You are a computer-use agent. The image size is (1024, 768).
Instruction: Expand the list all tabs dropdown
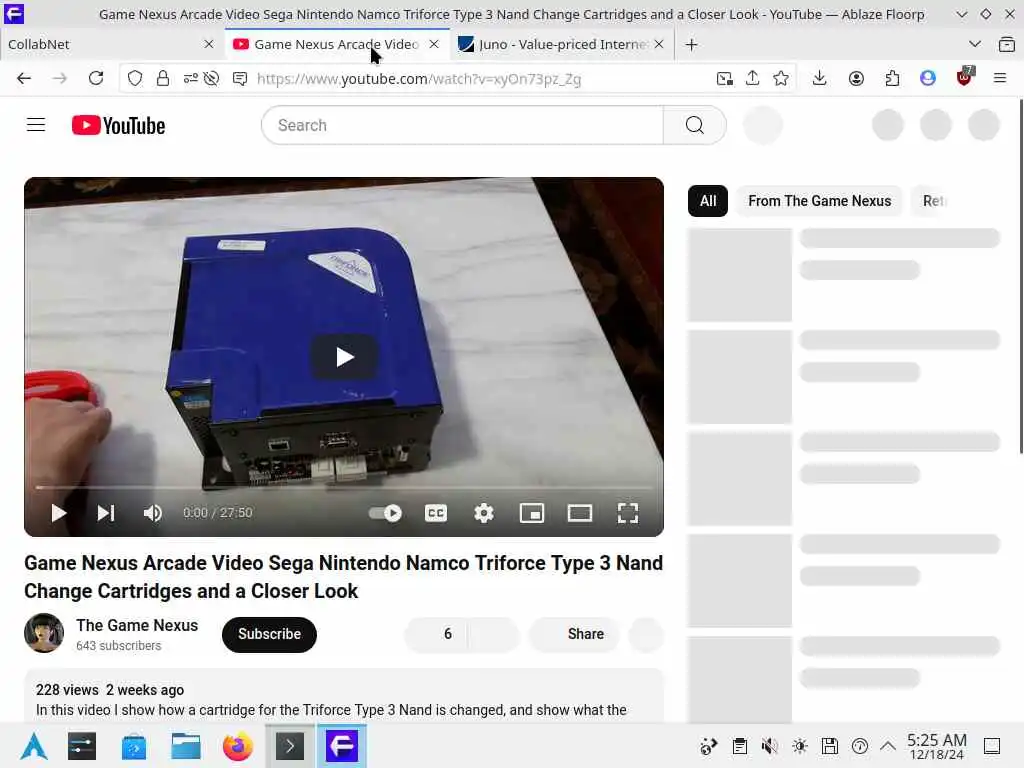975,44
